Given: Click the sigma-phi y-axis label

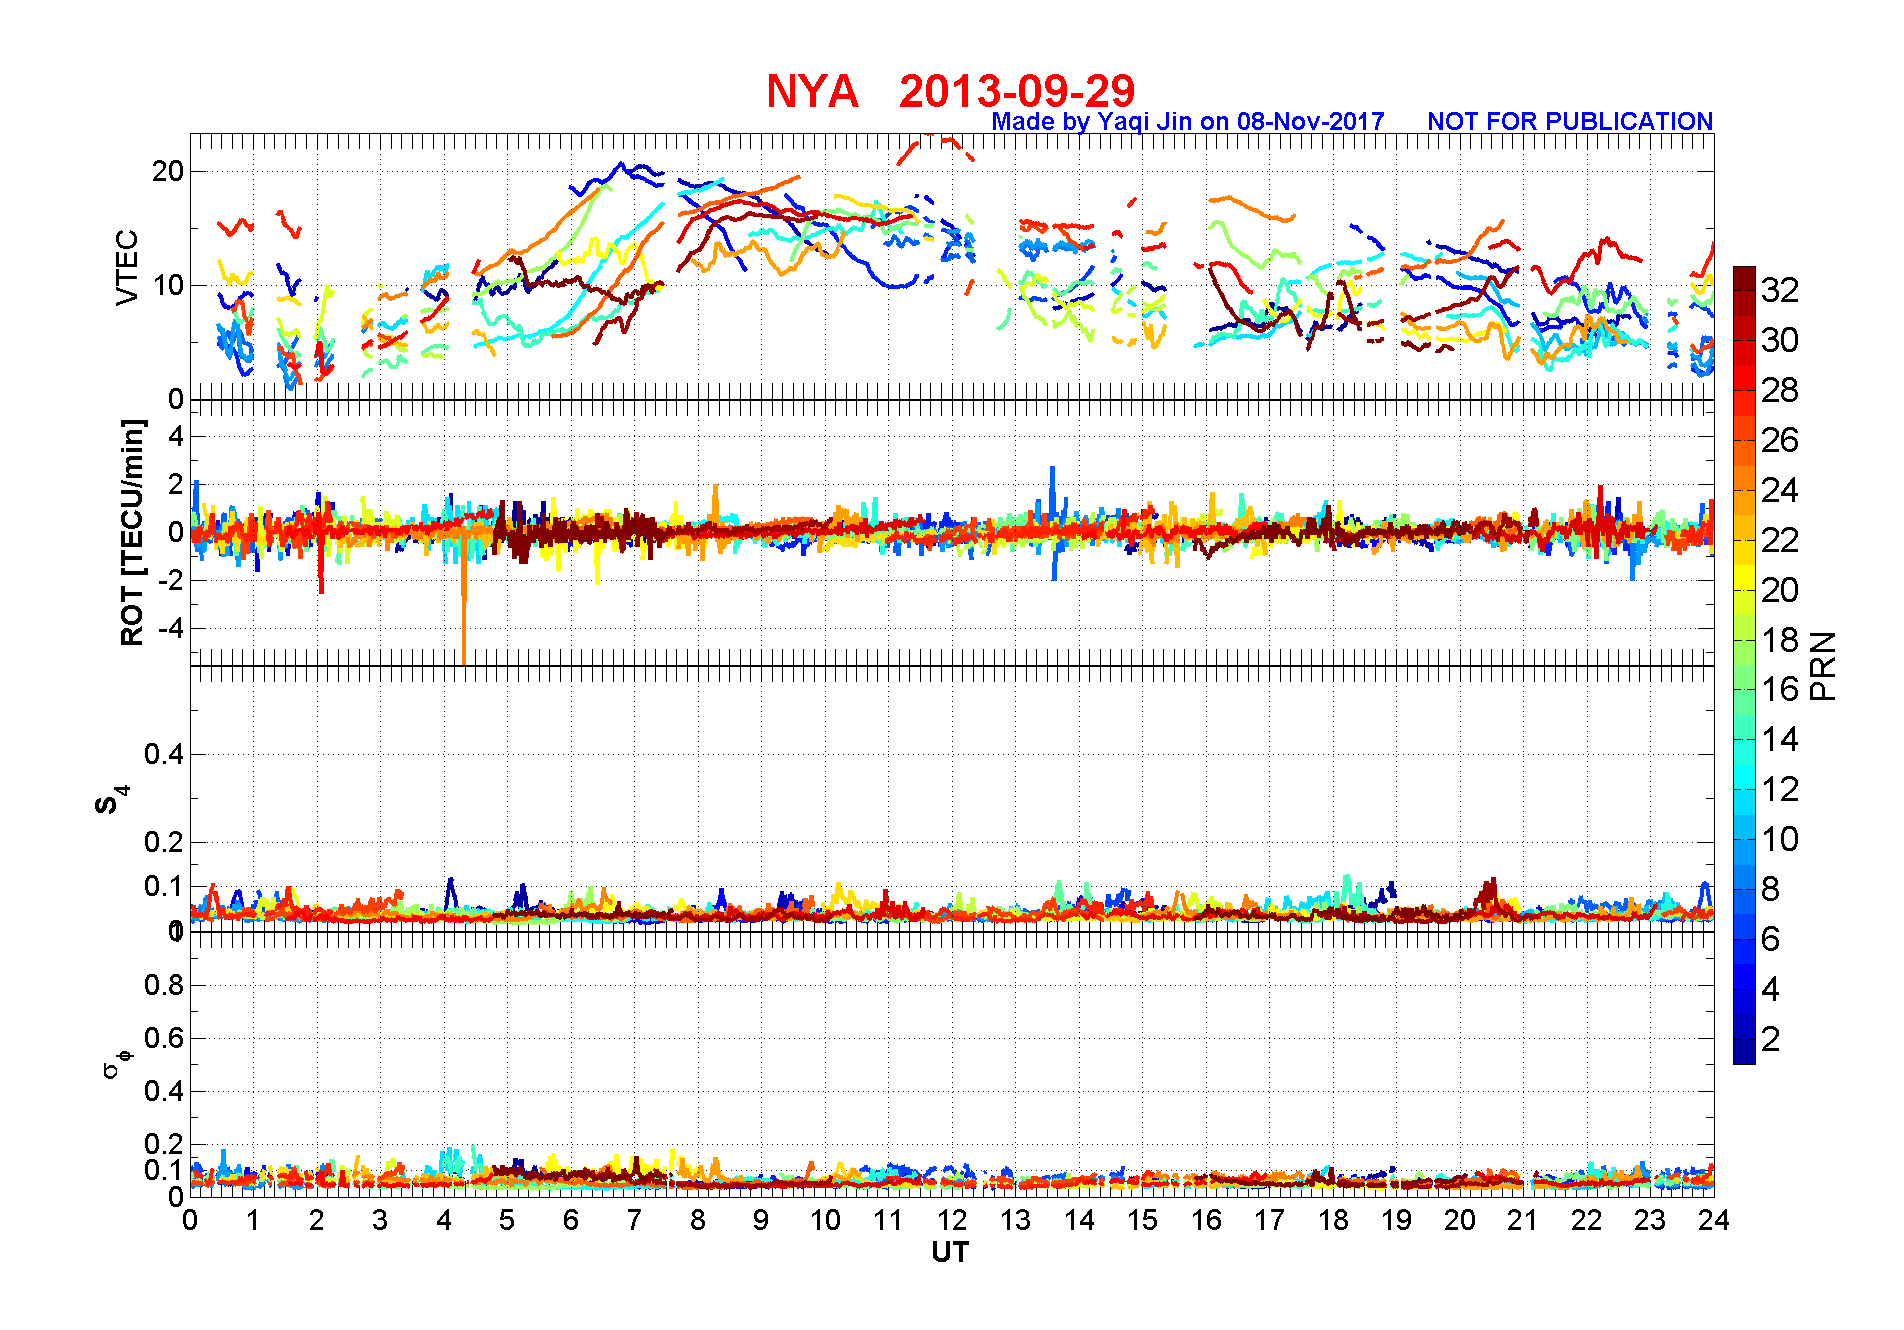Looking at the screenshot, I should (x=116, y=1063).
